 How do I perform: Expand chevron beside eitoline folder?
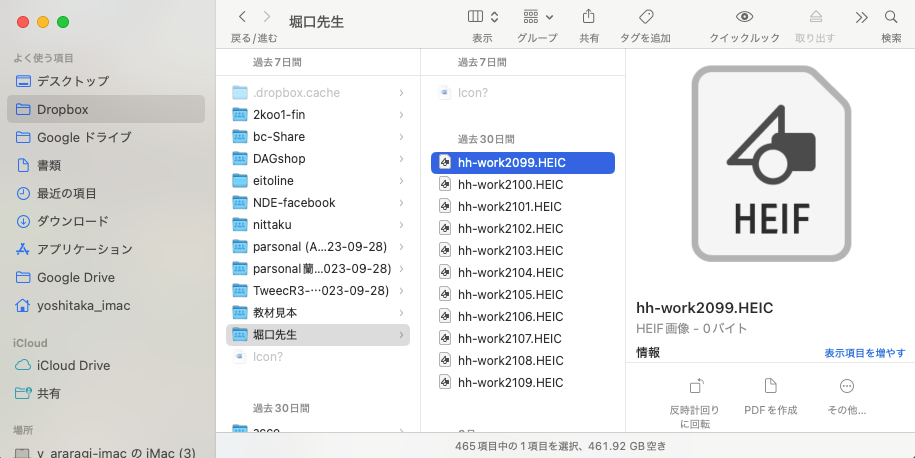401,181
